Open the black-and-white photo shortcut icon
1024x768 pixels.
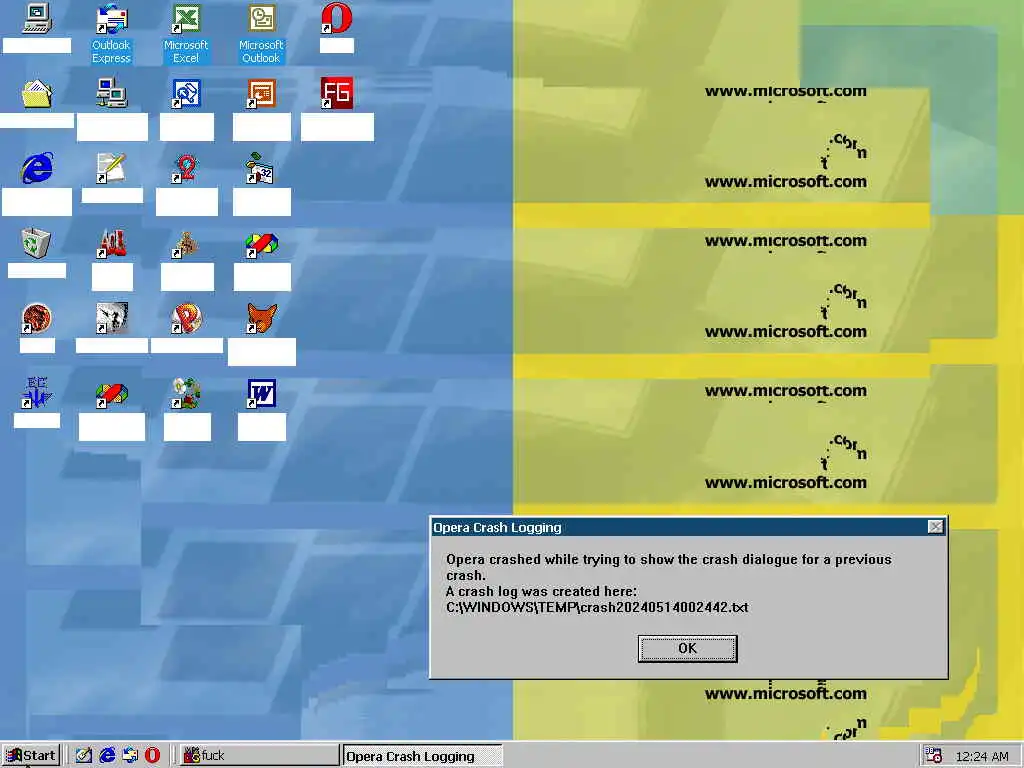pyautogui.click(x=112, y=318)
